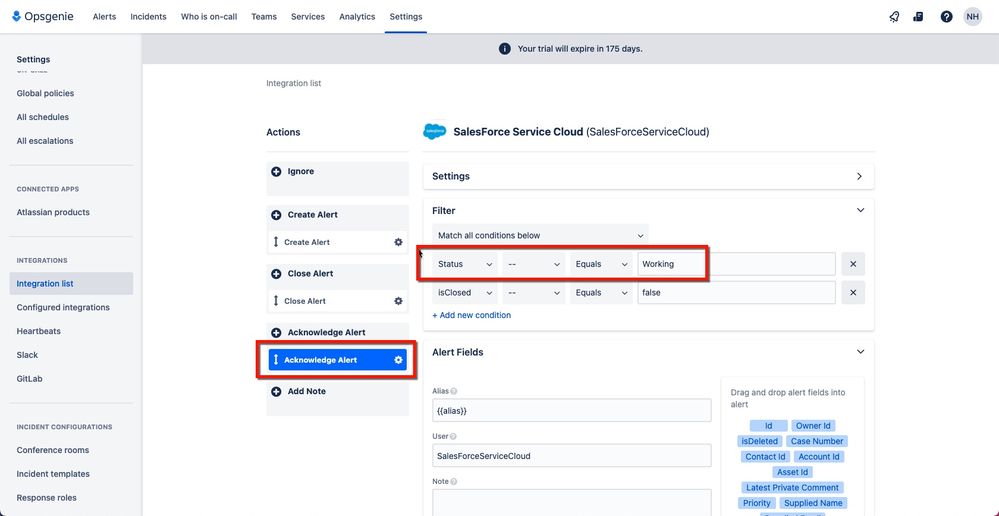Viewport: 999px width, 516px height.
Task: Click the Salesforce cloud logo
Action: (435, 132)
